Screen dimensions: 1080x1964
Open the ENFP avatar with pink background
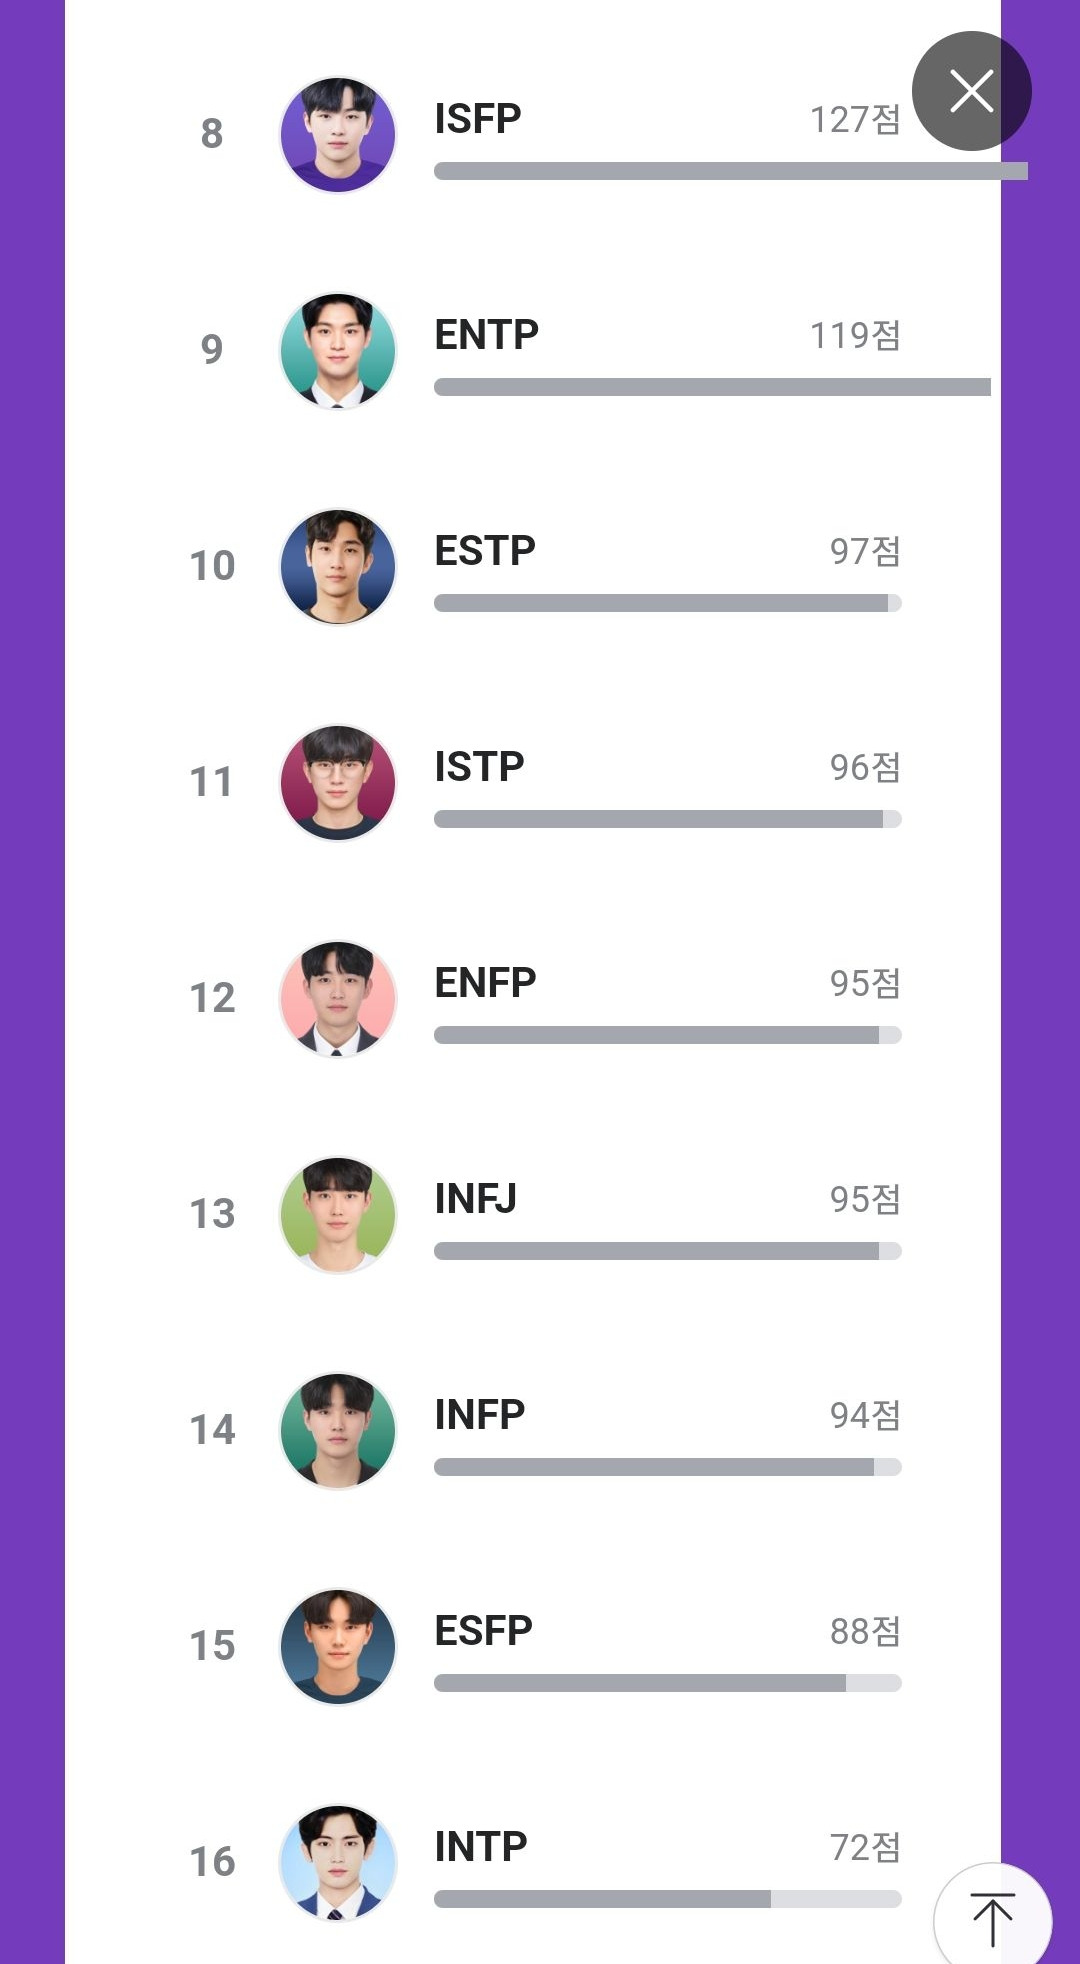[338, 999]
